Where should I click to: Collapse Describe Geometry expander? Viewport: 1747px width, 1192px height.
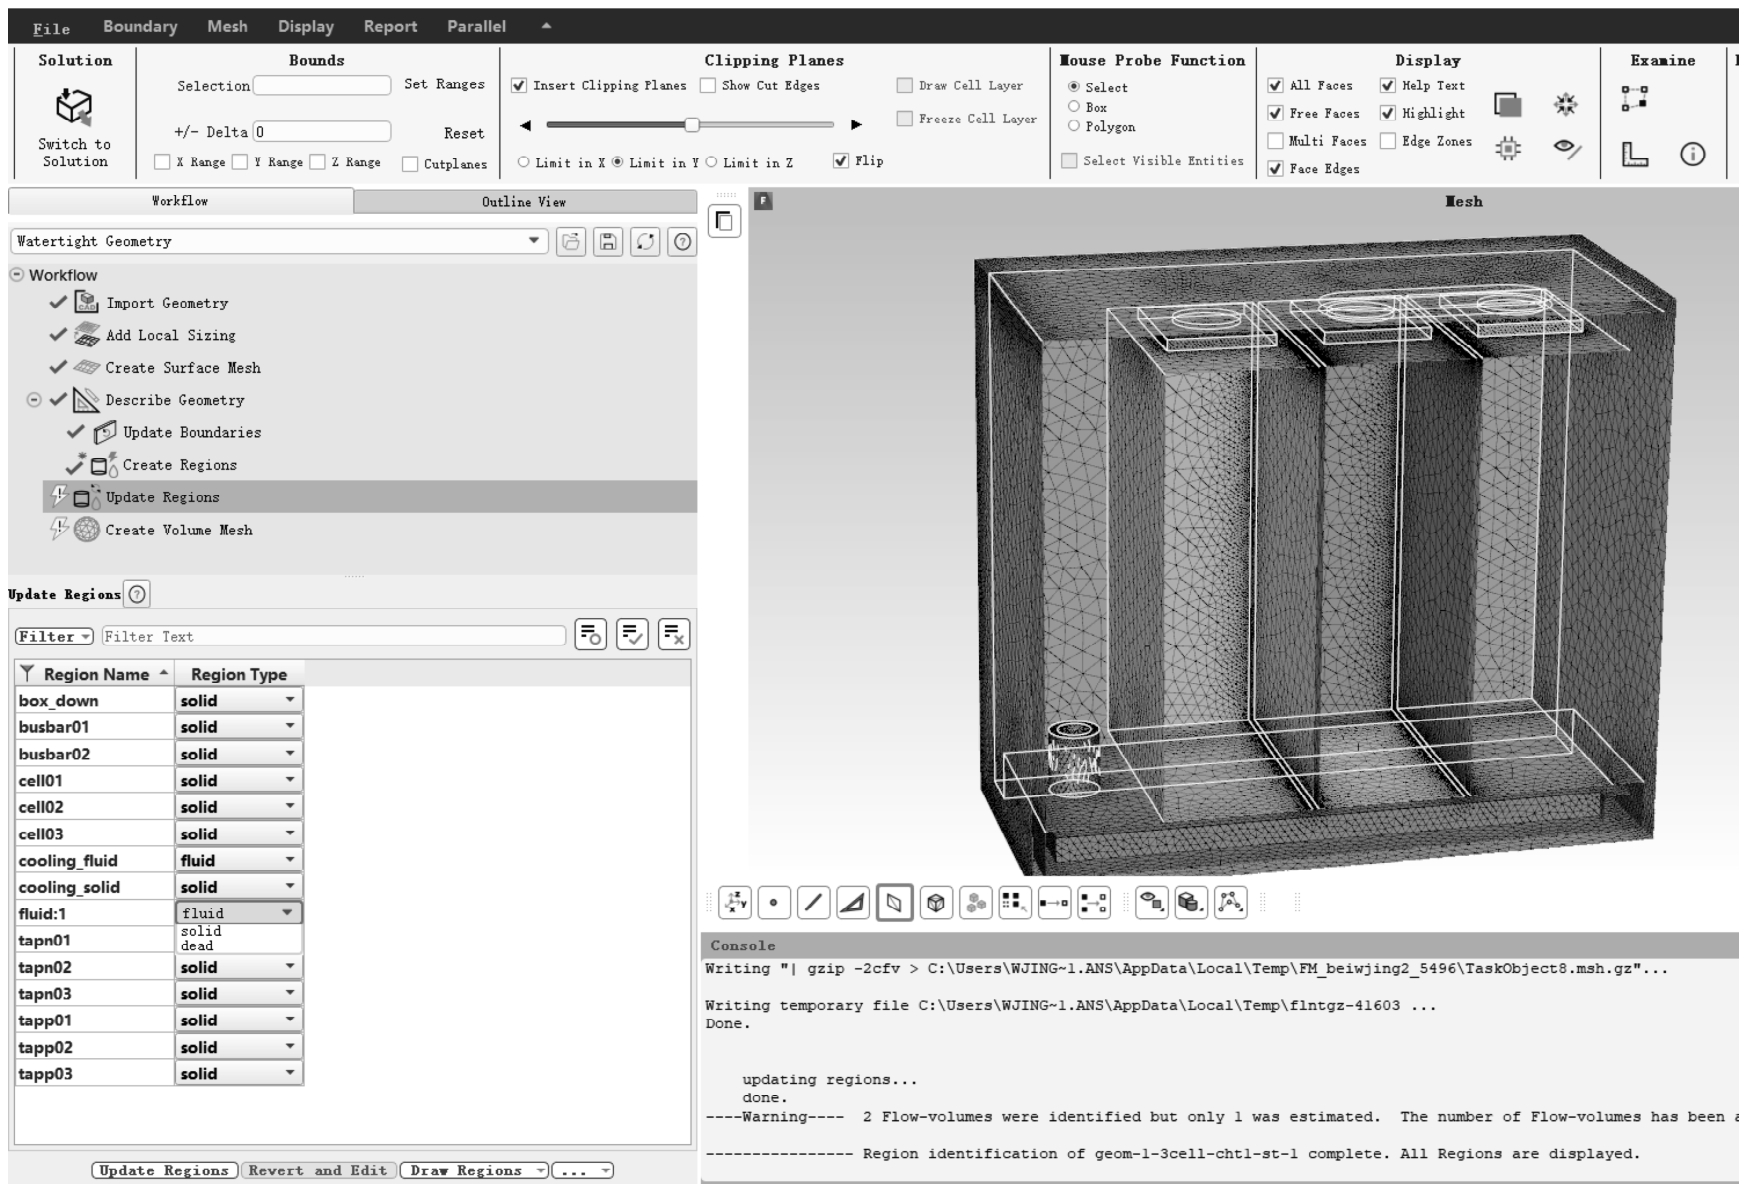point(34,400)
